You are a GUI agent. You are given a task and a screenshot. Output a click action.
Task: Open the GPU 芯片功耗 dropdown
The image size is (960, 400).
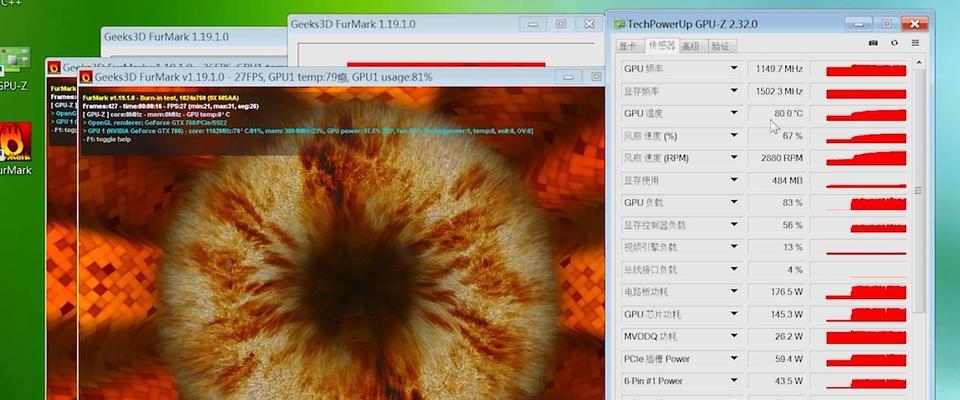(x=734, y=314)
